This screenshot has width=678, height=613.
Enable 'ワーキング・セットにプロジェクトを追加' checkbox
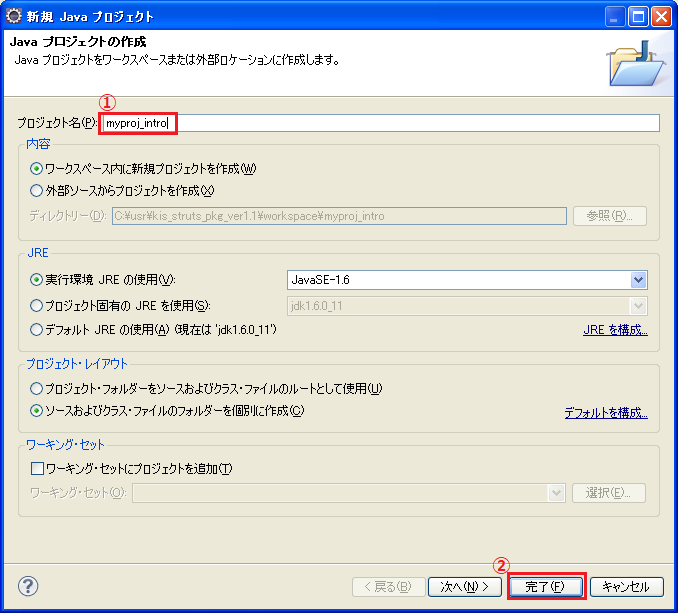click(37, 469)
